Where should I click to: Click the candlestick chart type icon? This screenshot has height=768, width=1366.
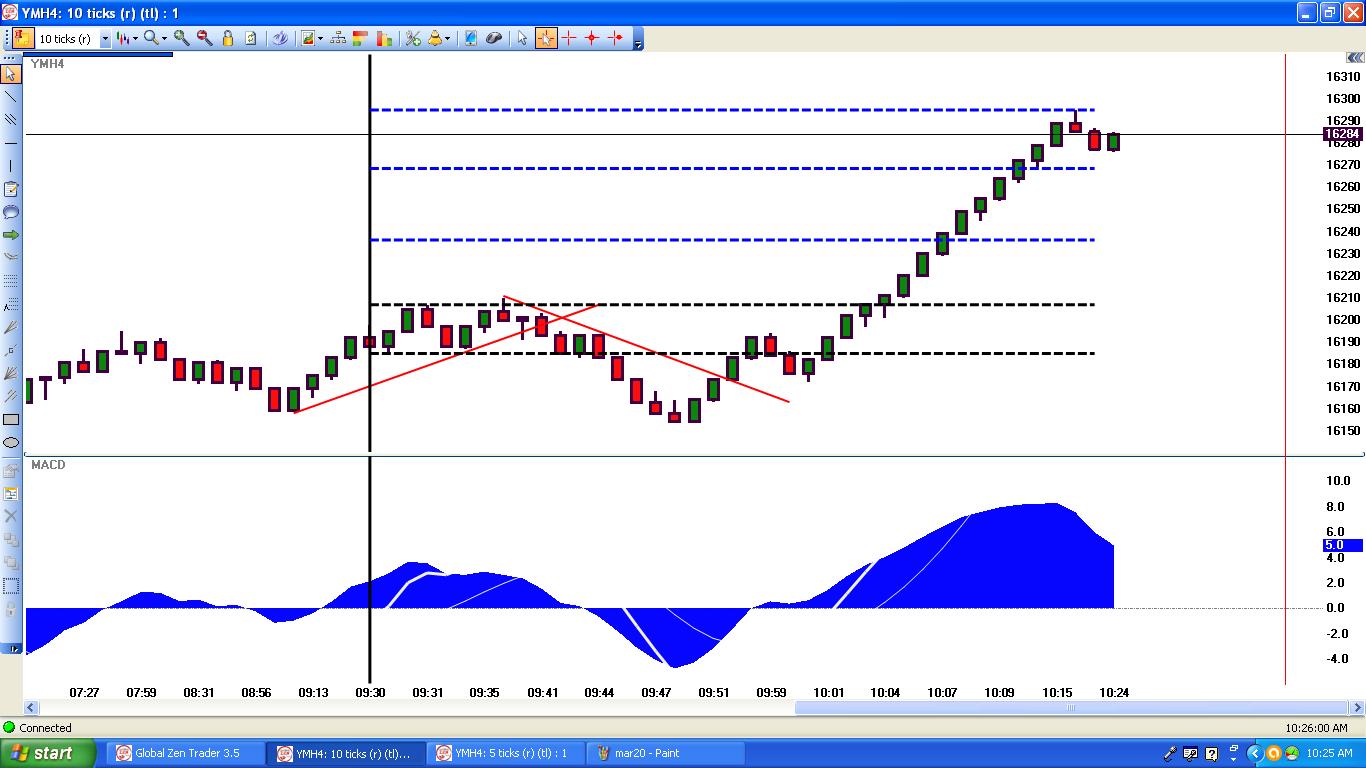tap(123, 38)
